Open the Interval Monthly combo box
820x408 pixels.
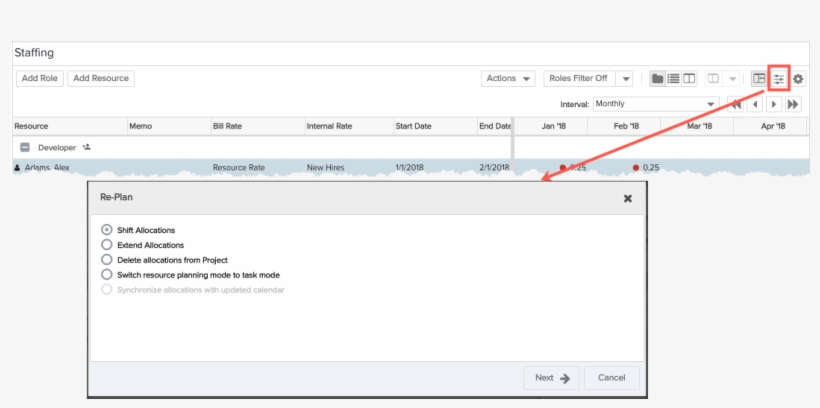pos(656,104)
